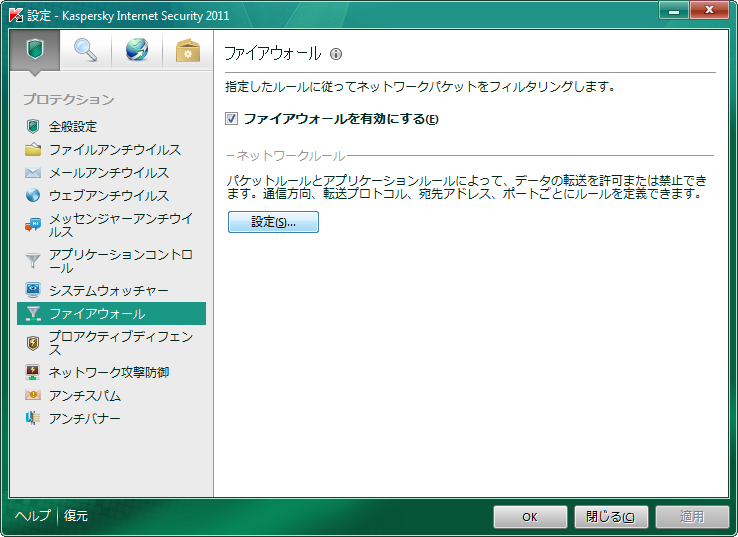The height and width of the screenshot is (537, 738).
Task: Switch to the Scan magnifier tab
Action: coord(85,51)
